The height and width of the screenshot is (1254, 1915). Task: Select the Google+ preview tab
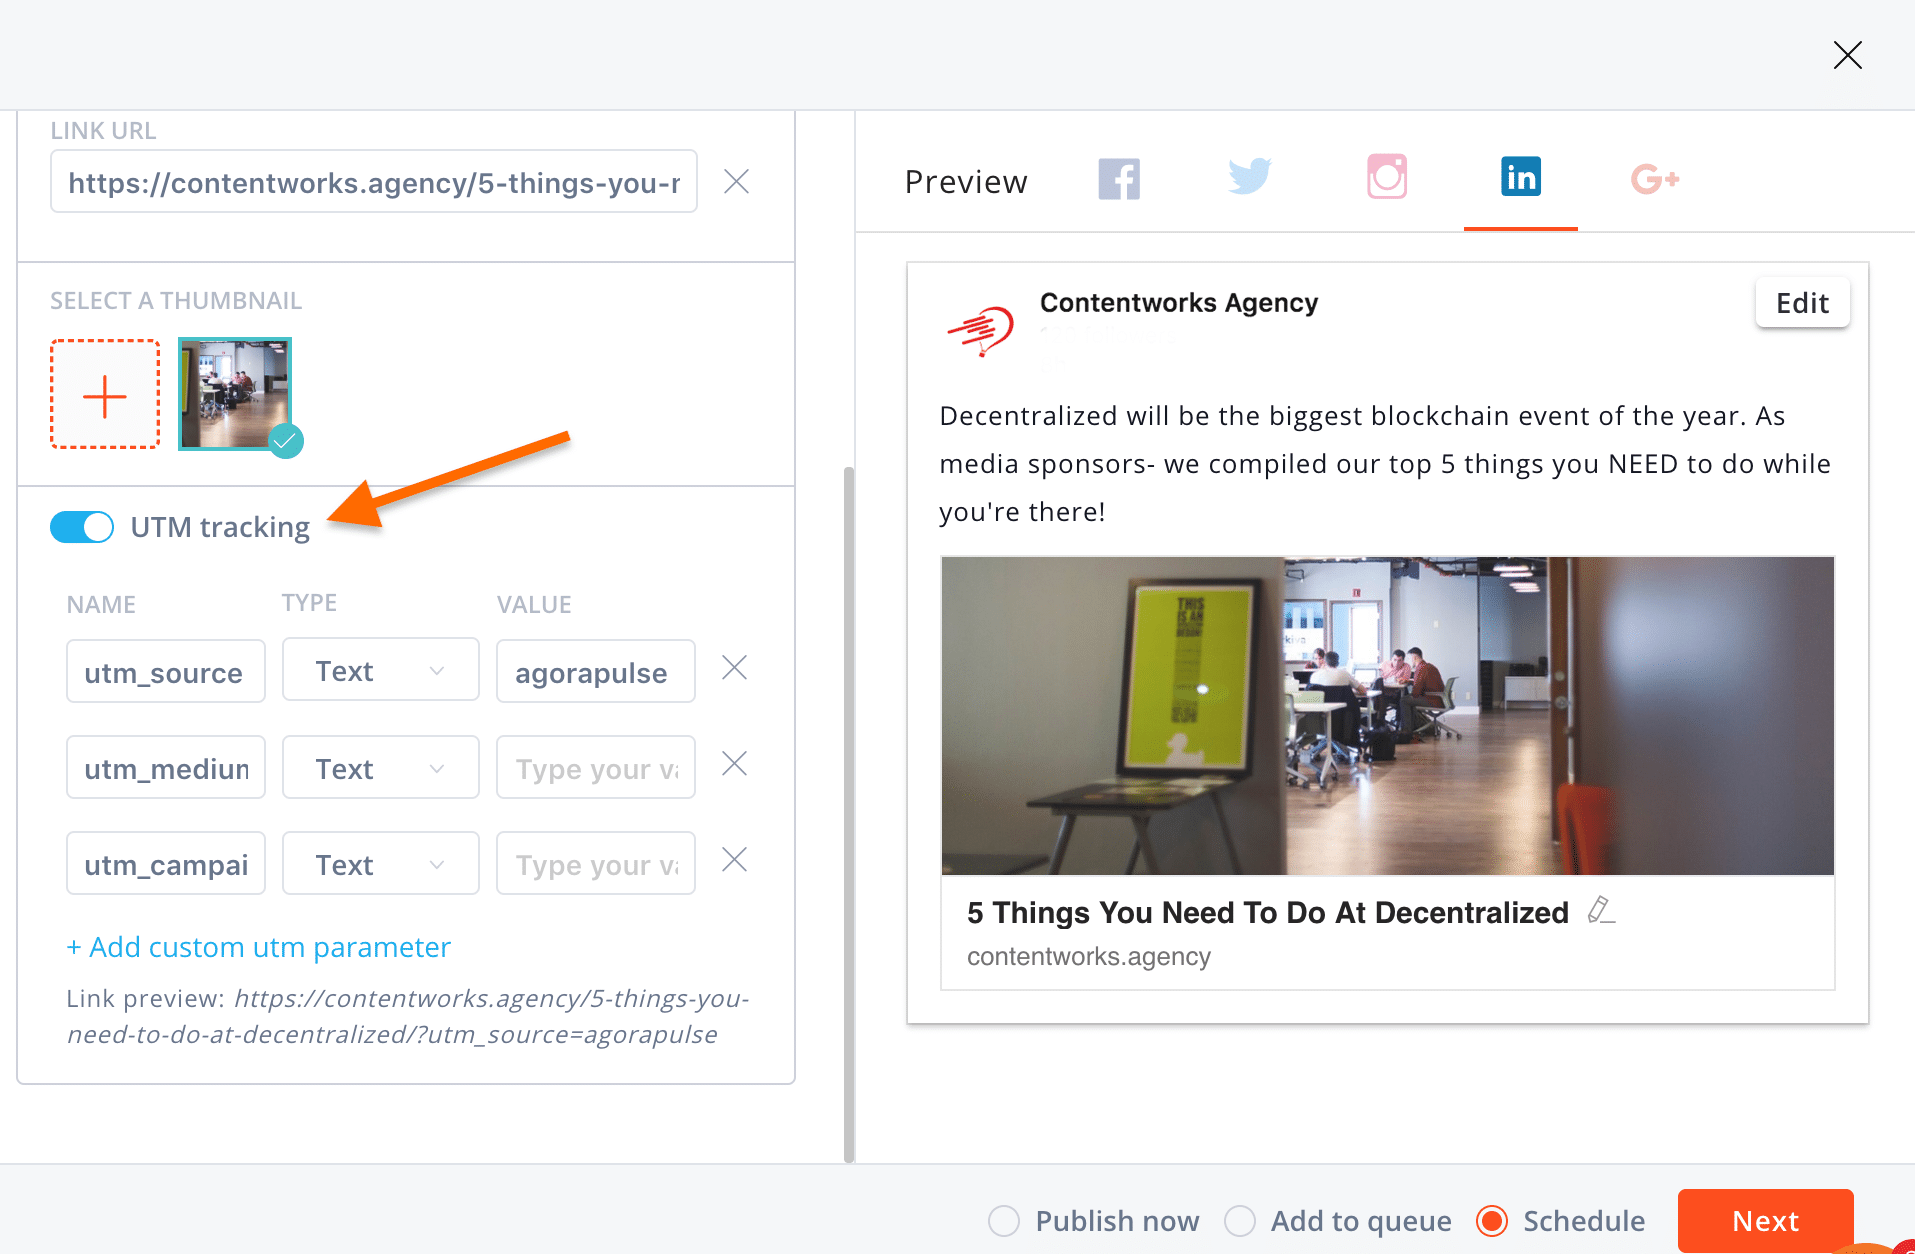pyautogui.click(x=1654, y=179)
